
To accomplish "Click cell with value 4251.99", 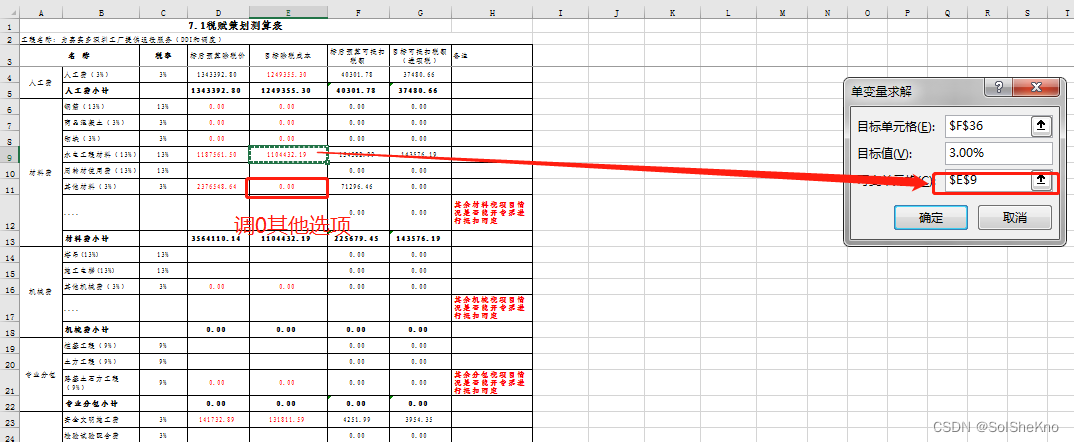I will 358,419.
